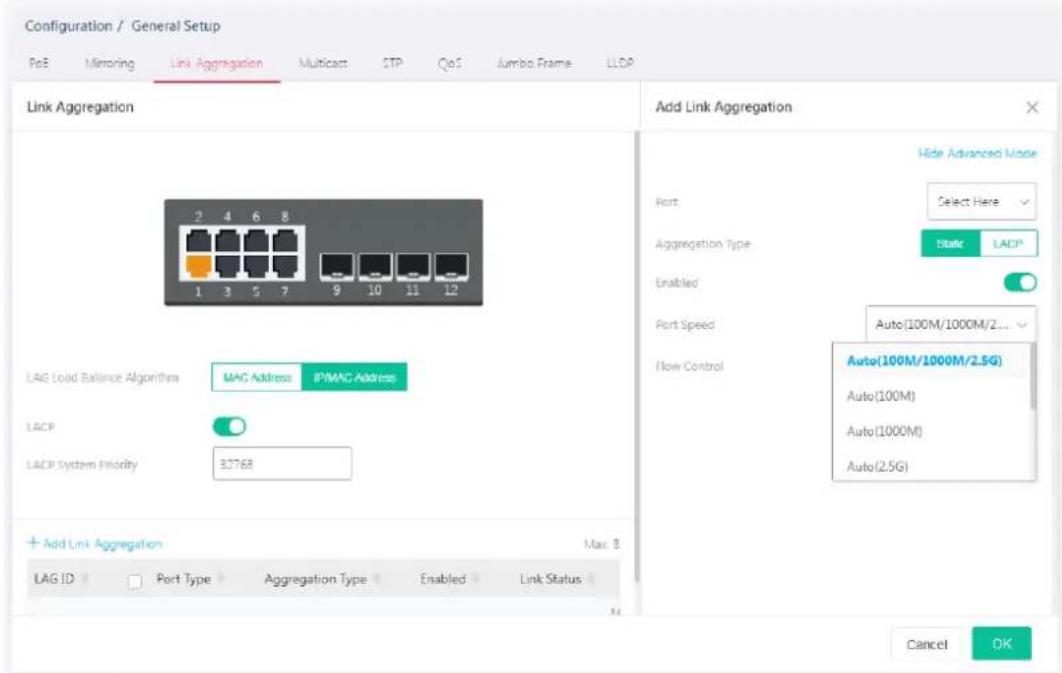Collapse the Port Speed dropdown
This screenshot has height=673, width=1062.
point(951,324)
